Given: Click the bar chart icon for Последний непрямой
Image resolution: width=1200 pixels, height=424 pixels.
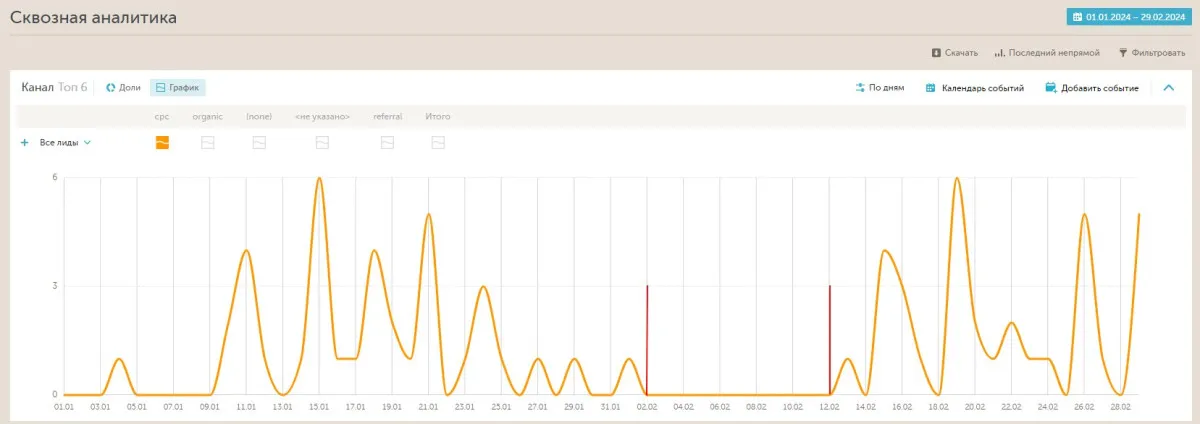Looking at the screenshot, I should 999,52.
